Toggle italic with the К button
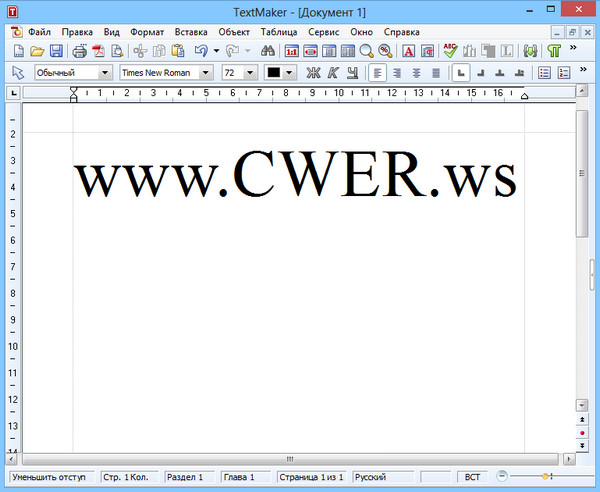Screen dimensions: 600x492 pos(332,73)
